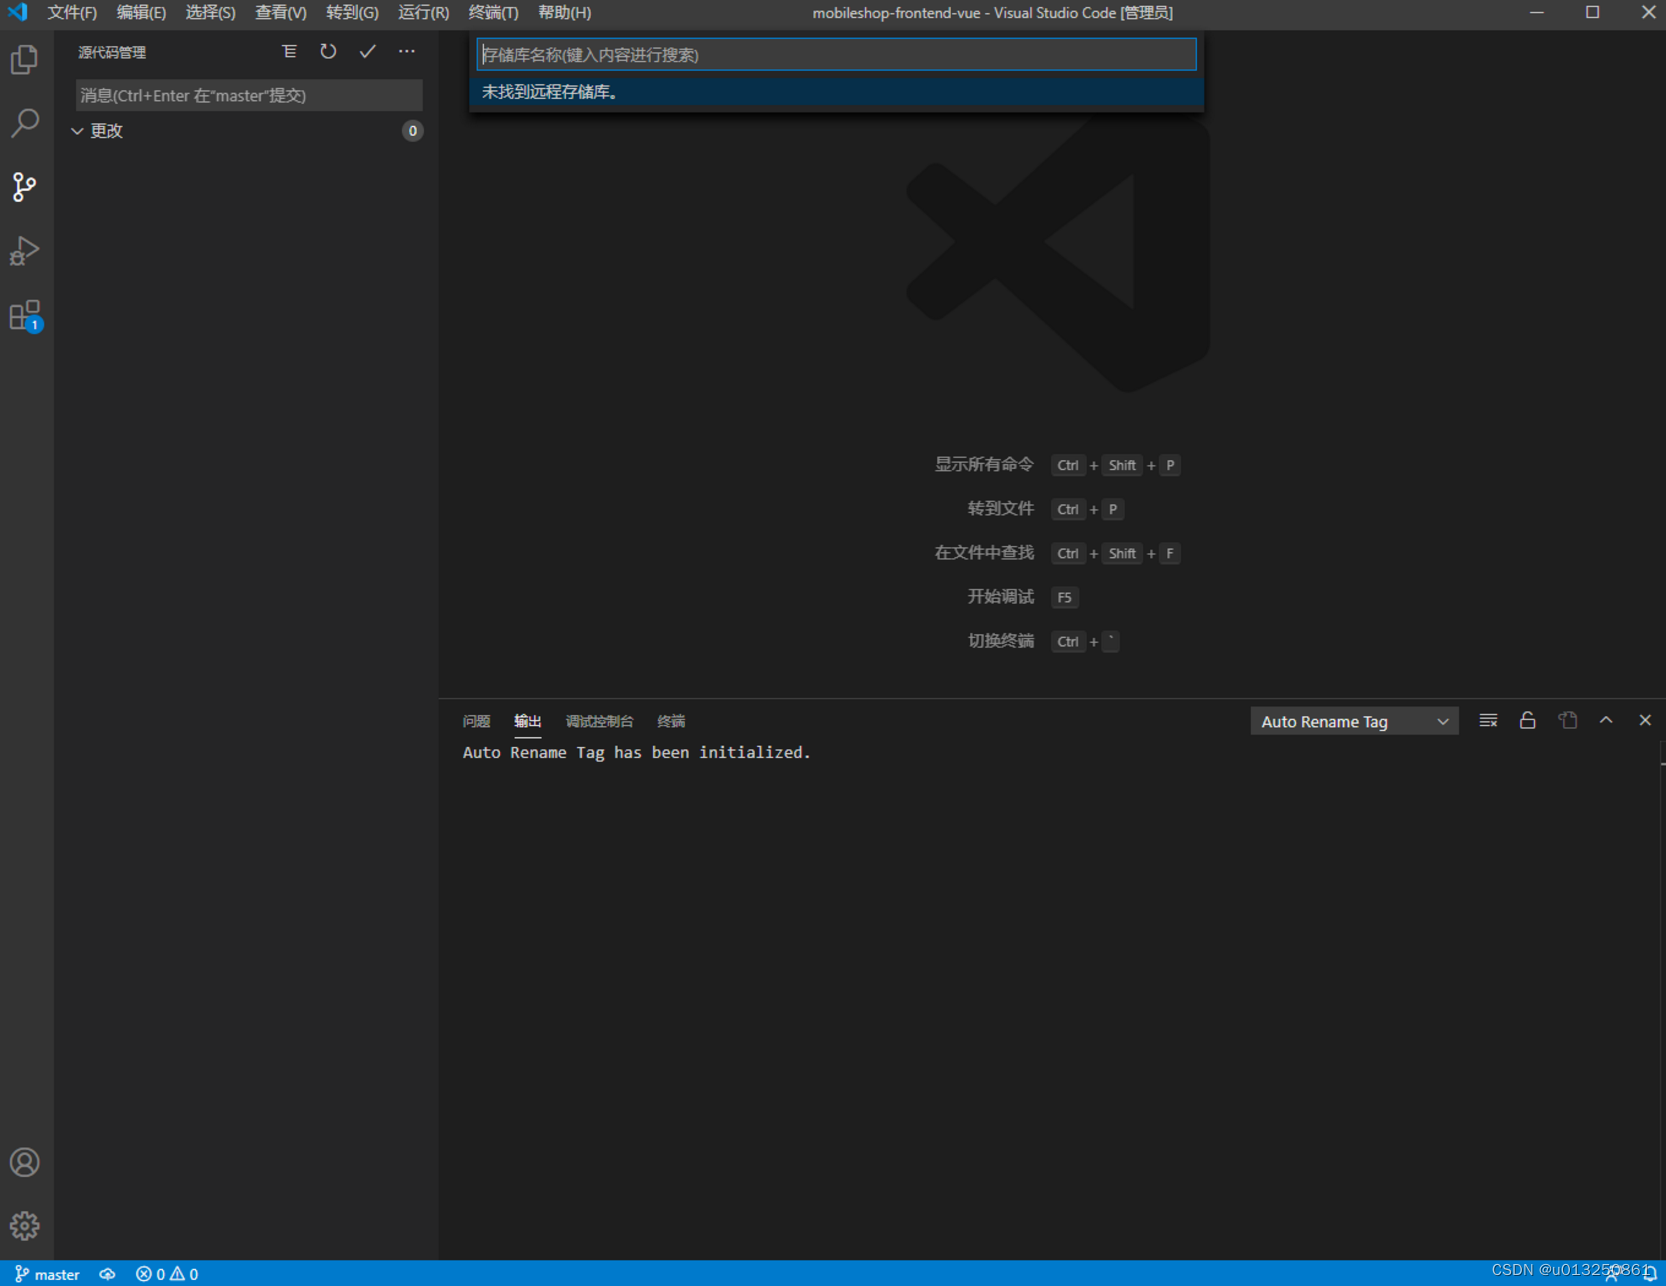Switch to the 输出 panel tab

pos(527,721)
